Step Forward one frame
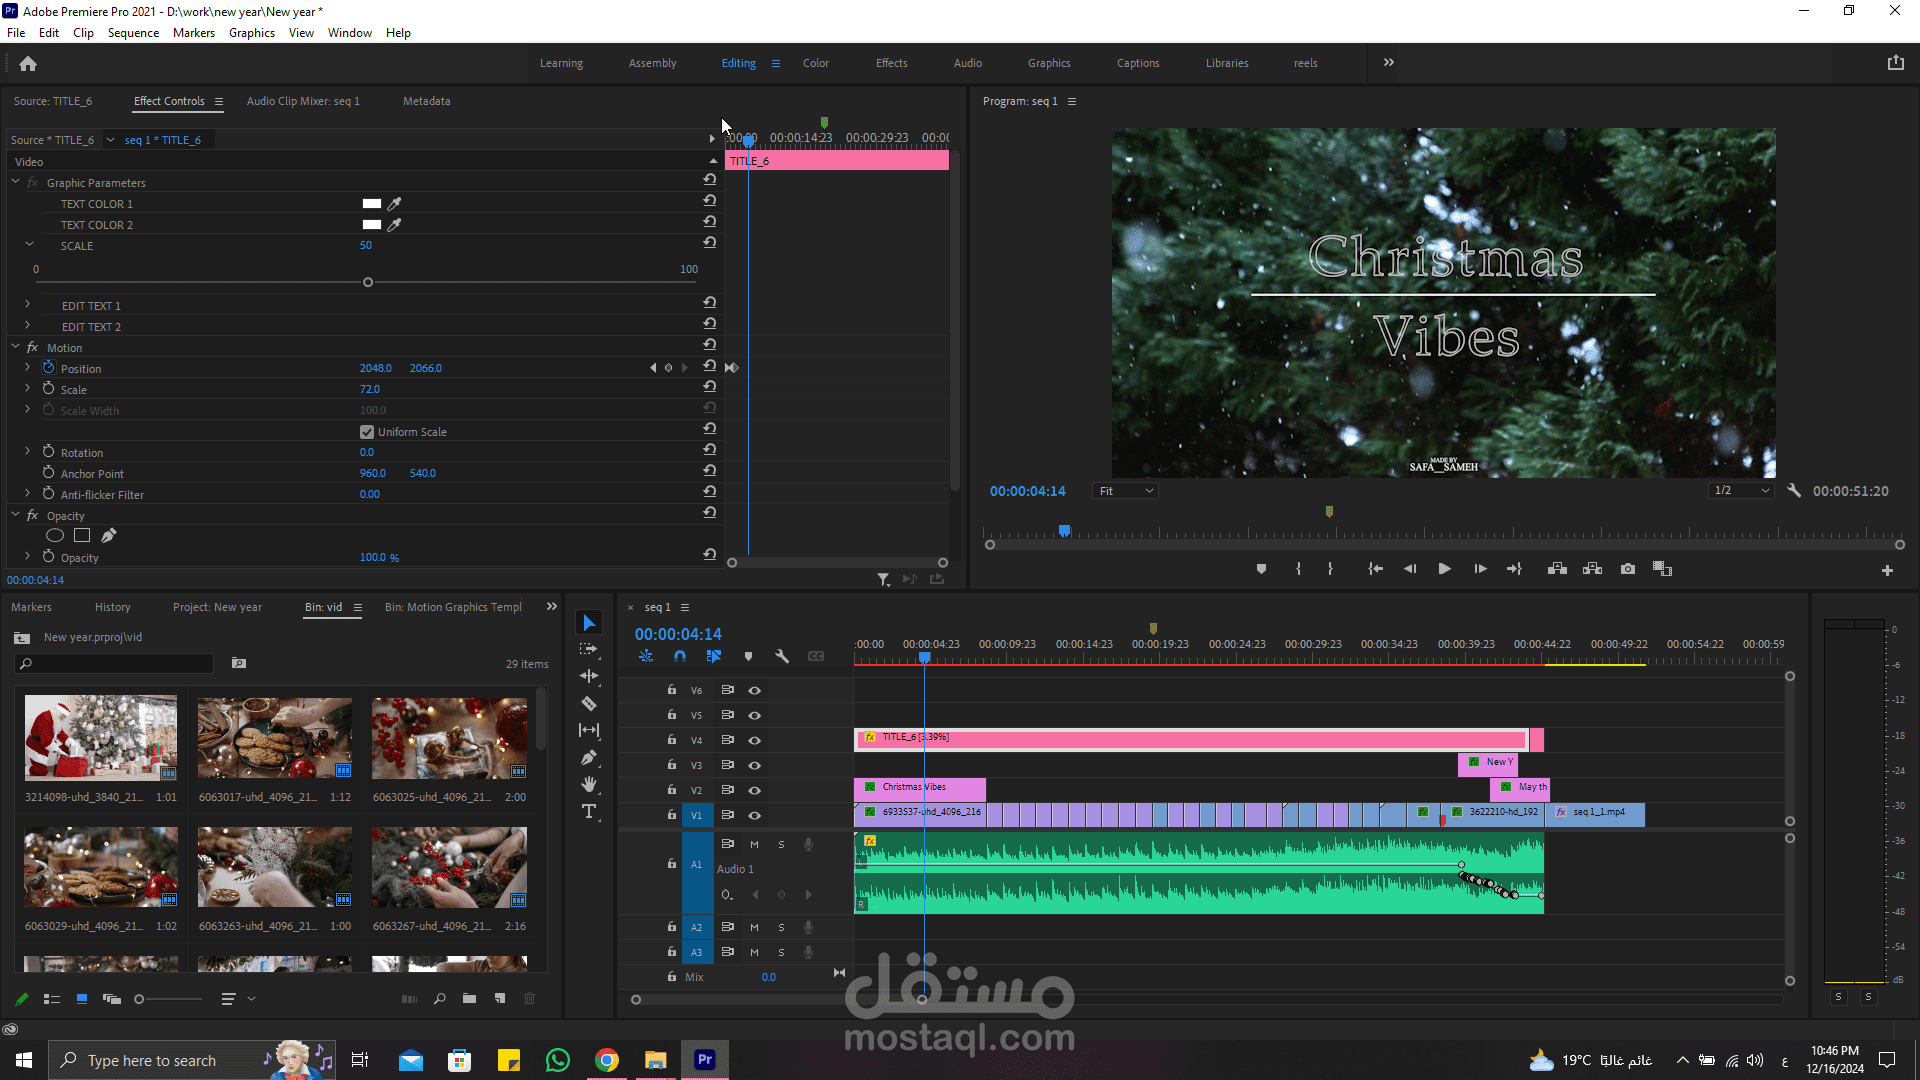 pyautogui.click(x=1480, y=569)
